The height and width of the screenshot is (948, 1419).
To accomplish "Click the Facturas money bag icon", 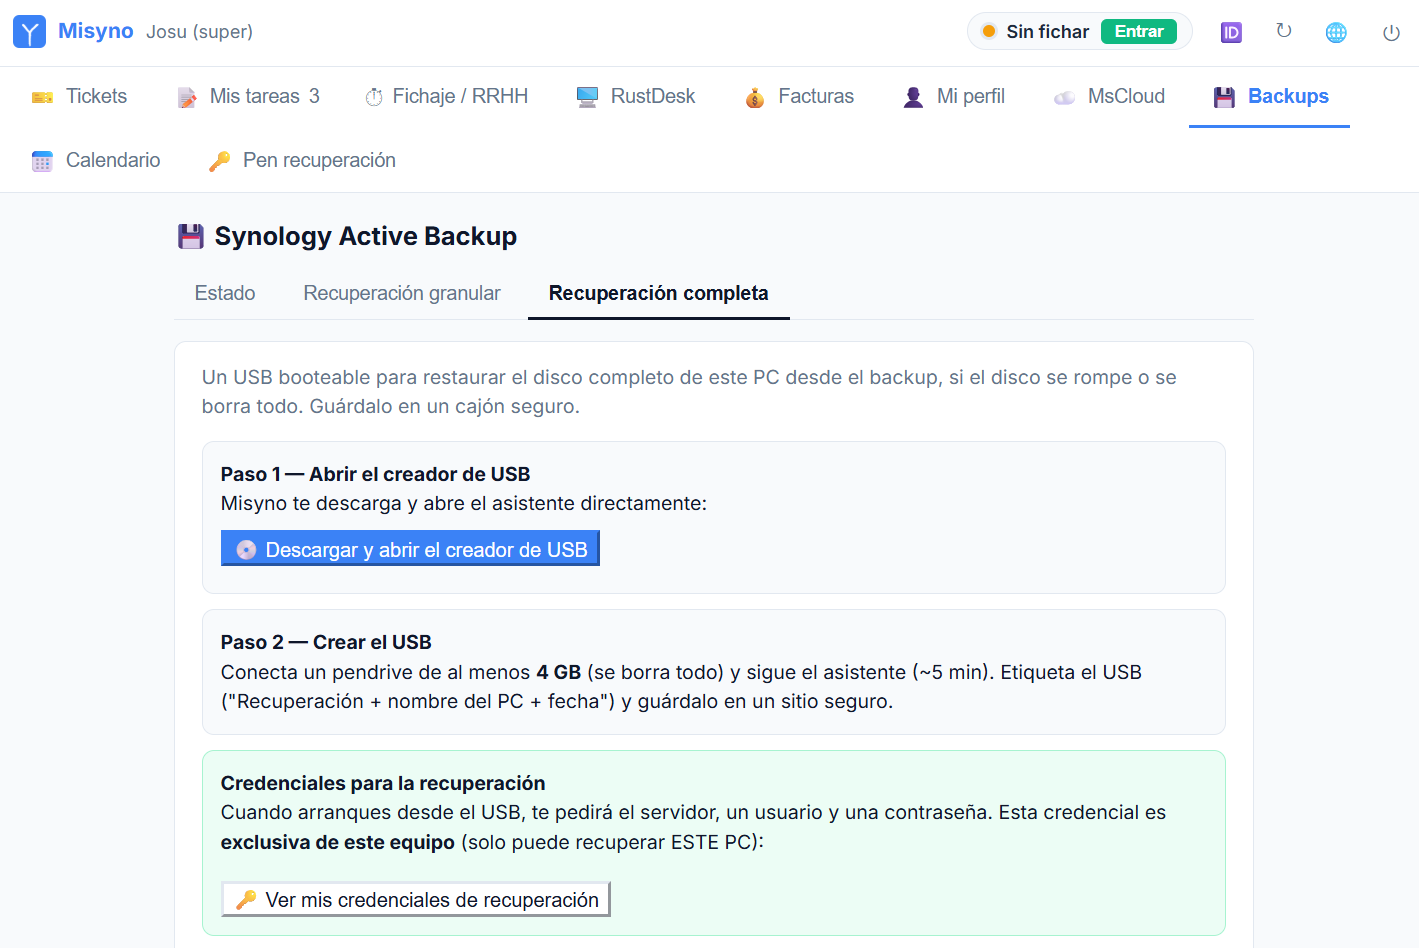I will click(x=755, y=97).
